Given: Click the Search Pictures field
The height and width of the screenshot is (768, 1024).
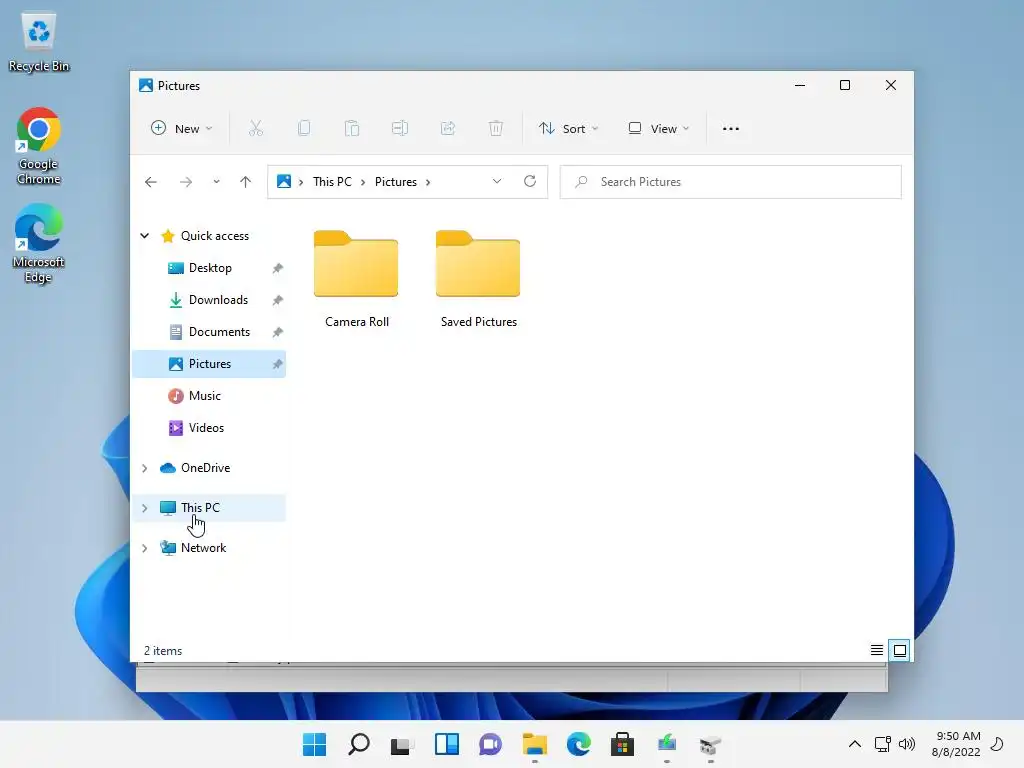Looking at the screenshot, I should coord(731,182).
